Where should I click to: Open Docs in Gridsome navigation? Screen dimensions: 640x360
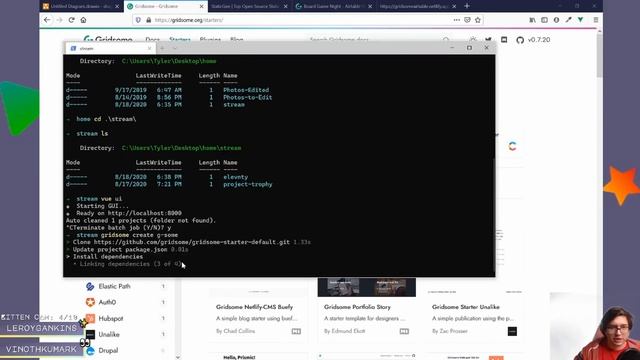click(x=153, y=40)
